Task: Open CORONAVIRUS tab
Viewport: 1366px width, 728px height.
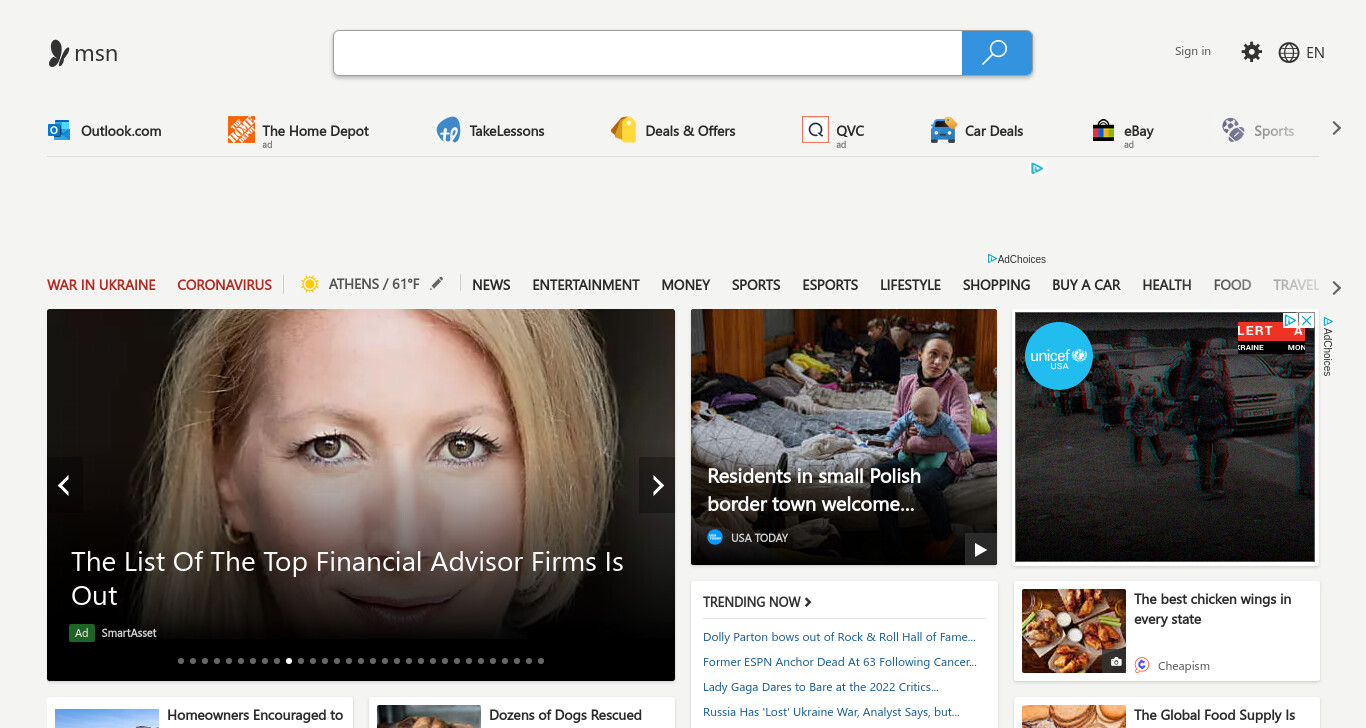Action: (225, 285)
